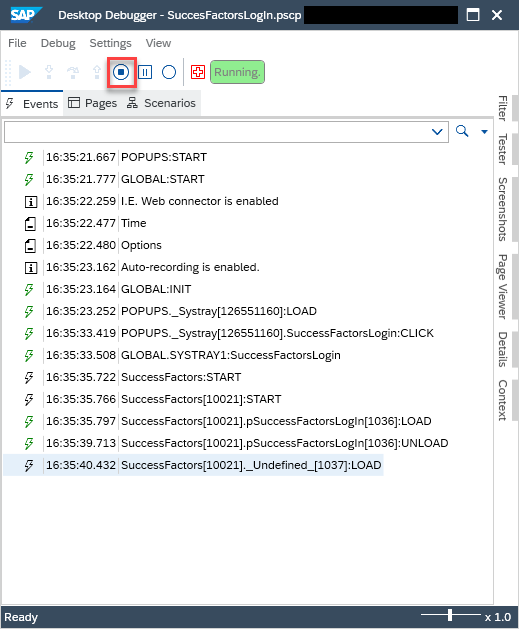Open the search options dropdown arrow

pyautogui.click(x=484, y=132)
